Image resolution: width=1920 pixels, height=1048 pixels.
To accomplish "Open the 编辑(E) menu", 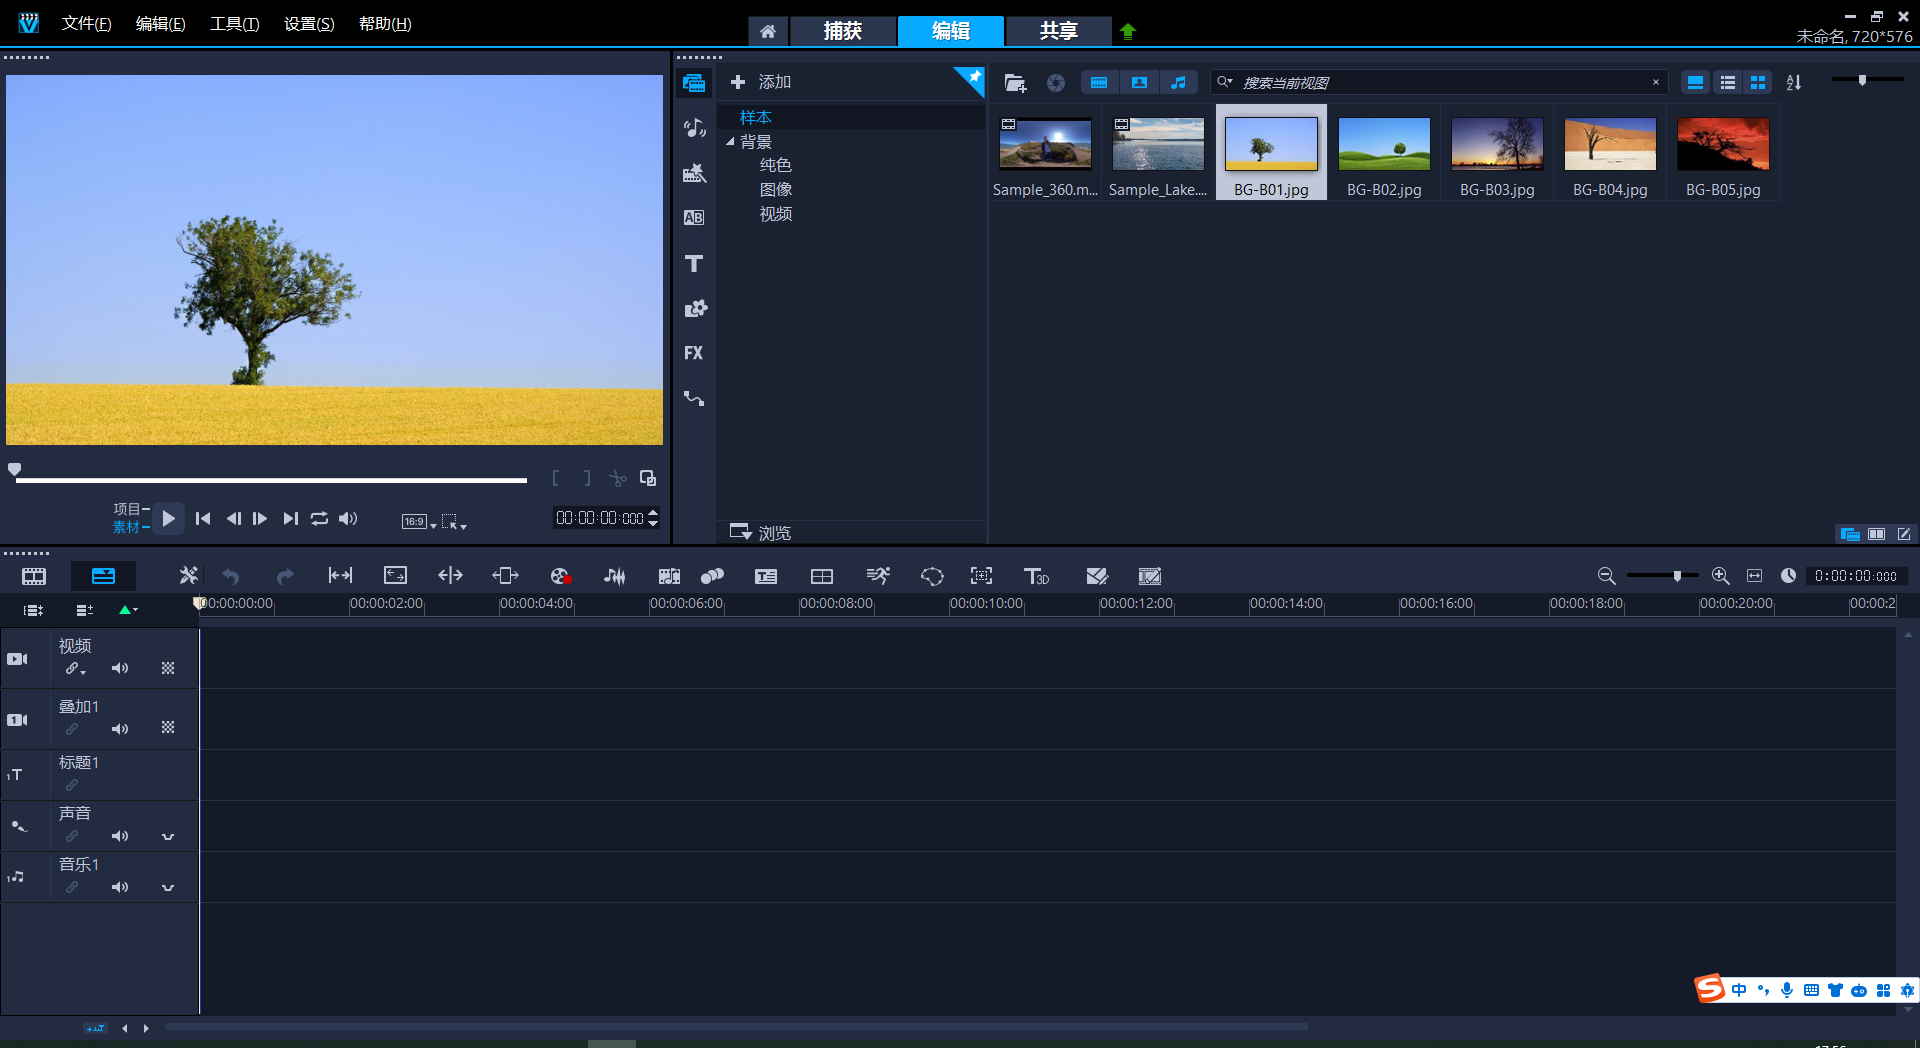I will [x=160, y=24].
